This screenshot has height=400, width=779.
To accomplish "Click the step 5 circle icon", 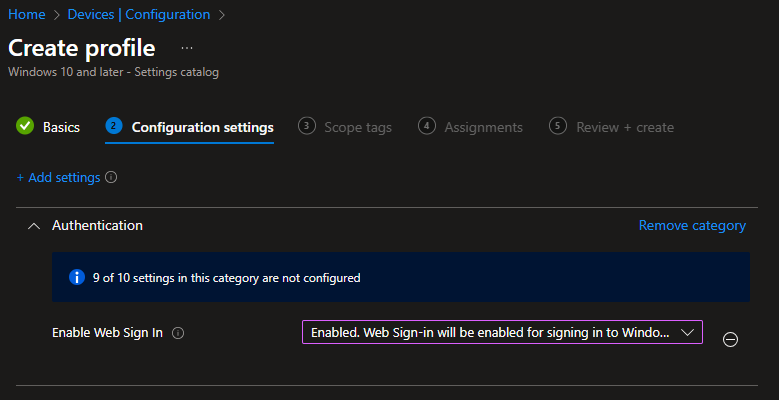I will point(558,126).
